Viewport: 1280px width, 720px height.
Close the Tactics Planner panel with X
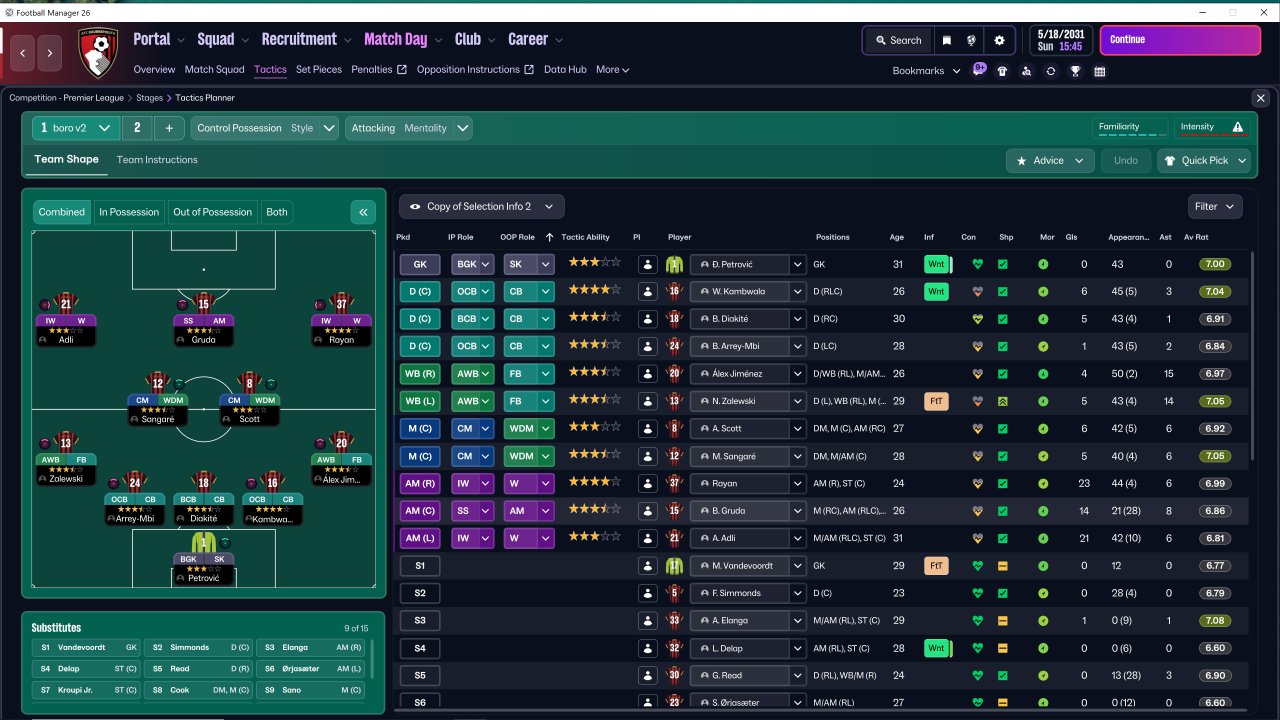[x=1261, y=98]
